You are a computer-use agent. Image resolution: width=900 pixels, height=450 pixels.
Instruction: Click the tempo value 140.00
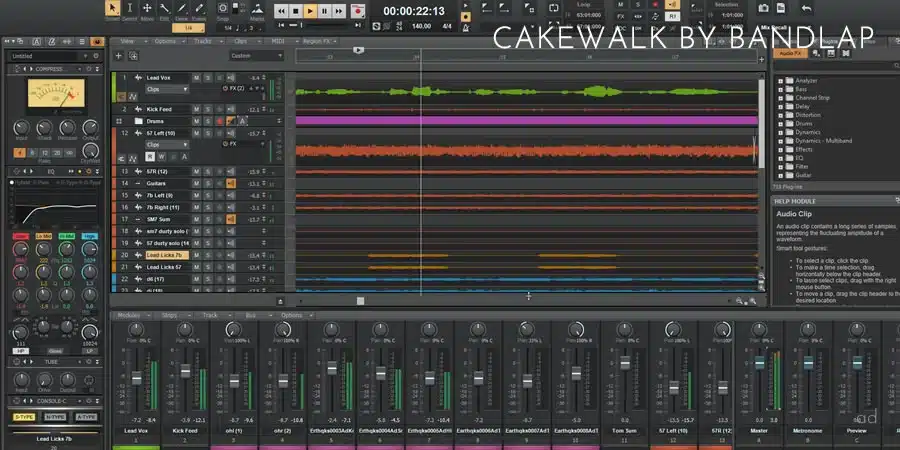[x=421, y=26]
